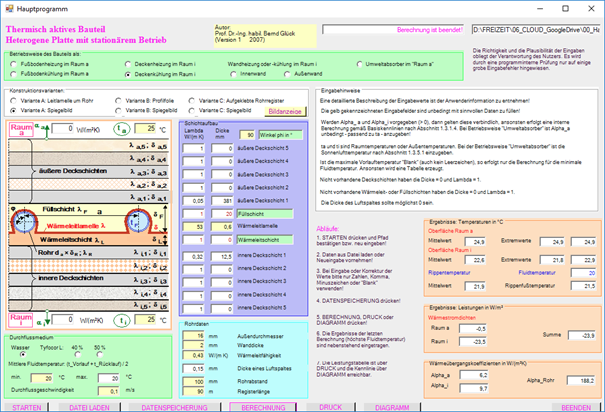Select Variante C: Aufgeklebte Rohrregister
This screenshot has height=412, width=605.
point(192,101)
